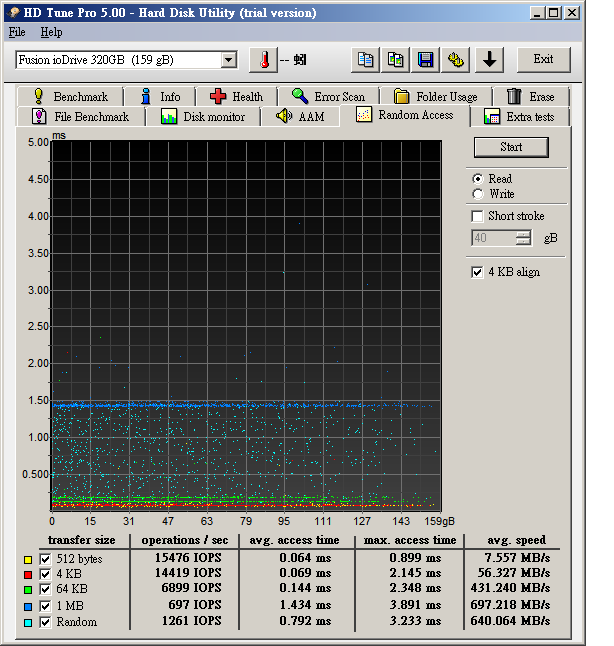Click the Error Scan magnifier icon
Screen dimensions: 614x646
[300, 96]
